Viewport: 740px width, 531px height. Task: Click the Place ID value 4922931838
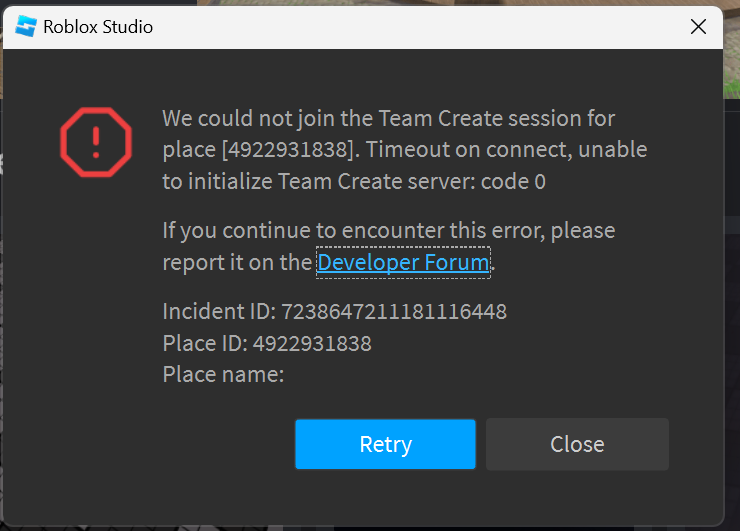point(312,344)
